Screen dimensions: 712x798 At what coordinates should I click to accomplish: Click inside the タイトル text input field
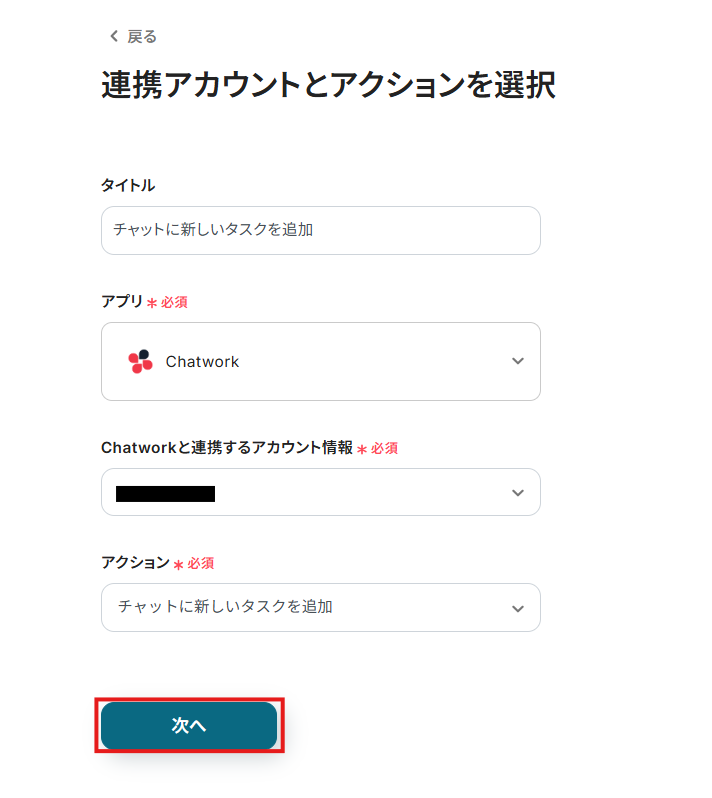pyautogui.click(x=320, y=230)
